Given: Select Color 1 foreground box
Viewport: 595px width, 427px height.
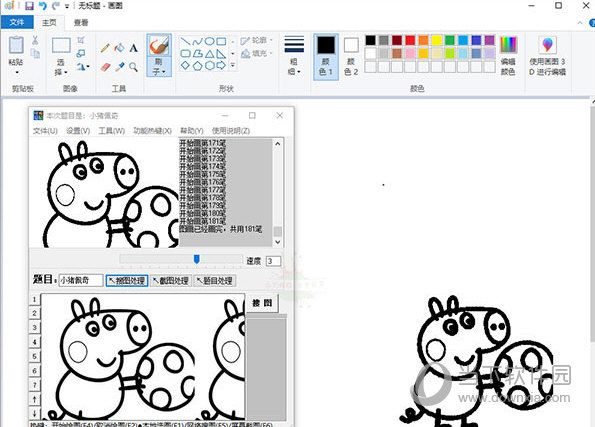Looking at the screenshot, I should click(x=326, y=56).
